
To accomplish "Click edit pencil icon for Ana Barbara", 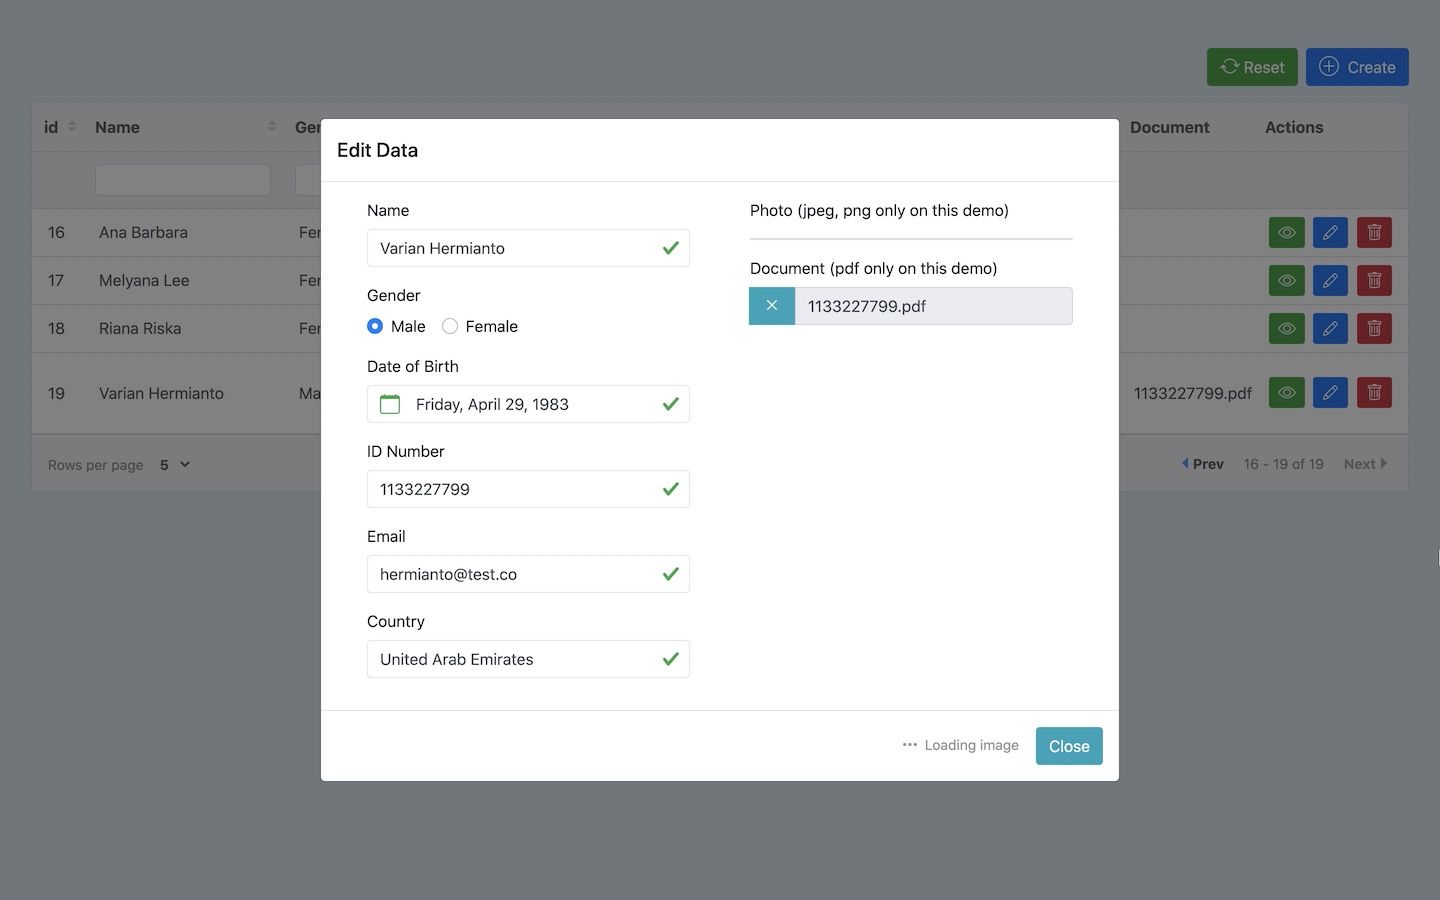I will [1330, 232].
